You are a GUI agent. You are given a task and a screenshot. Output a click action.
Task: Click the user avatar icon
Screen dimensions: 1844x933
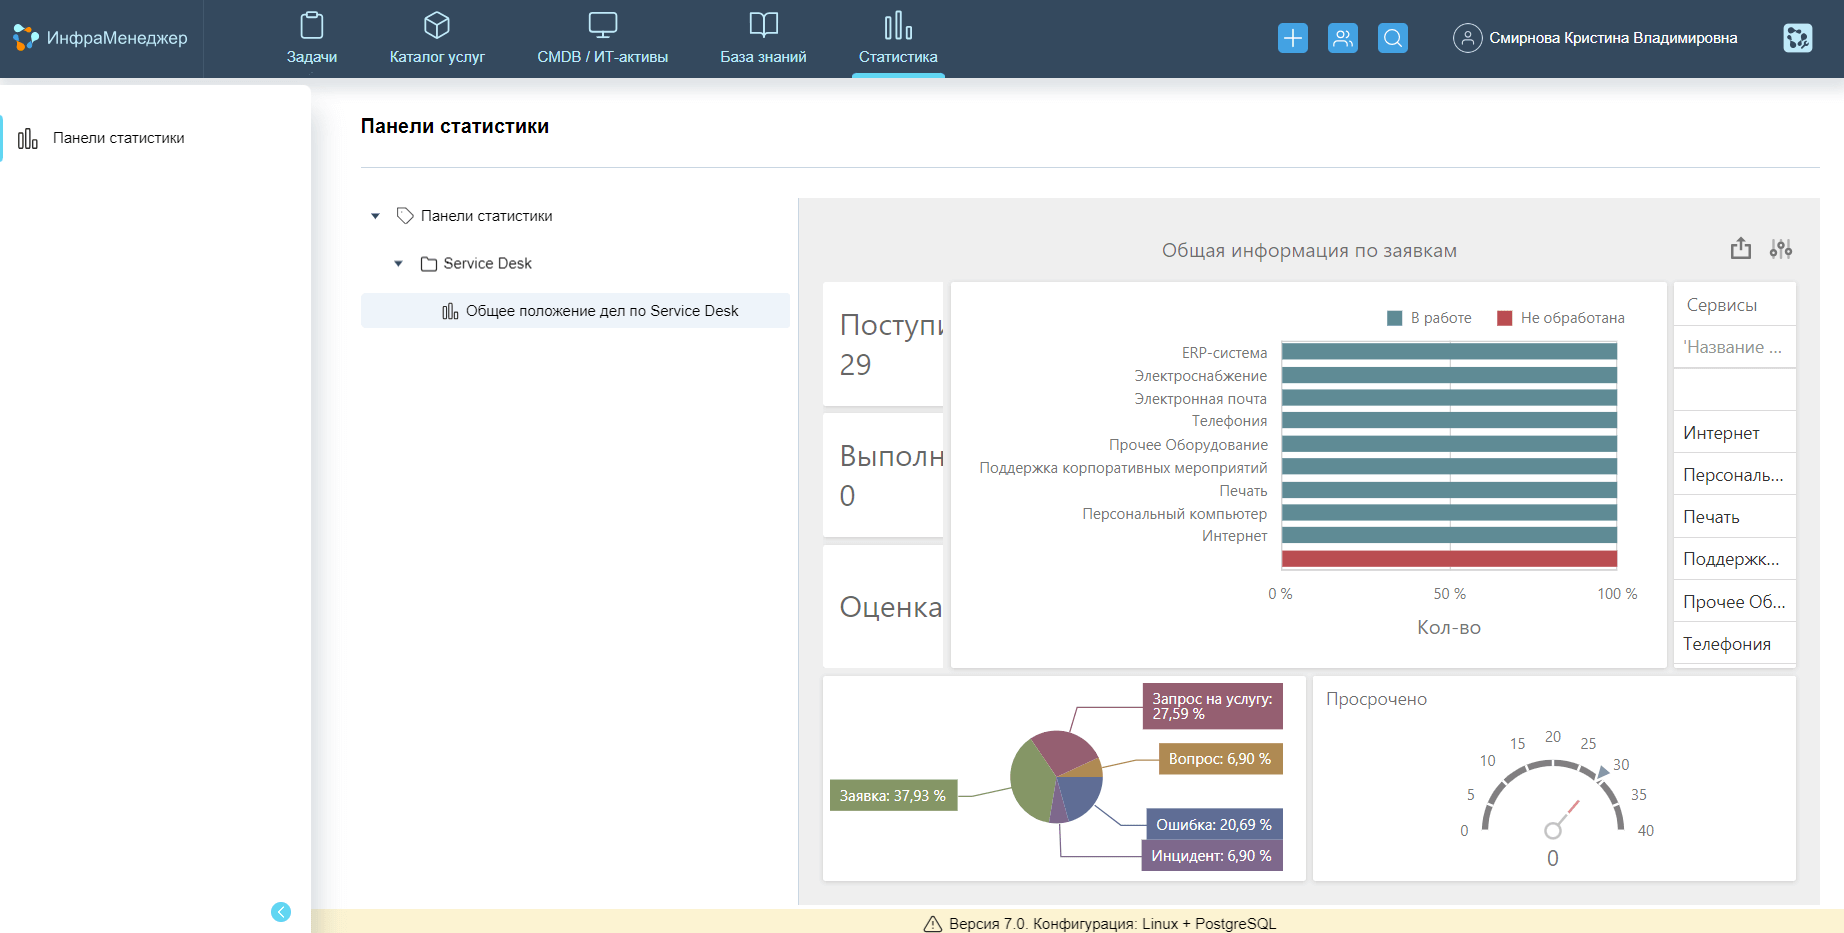coord(1467,38)
